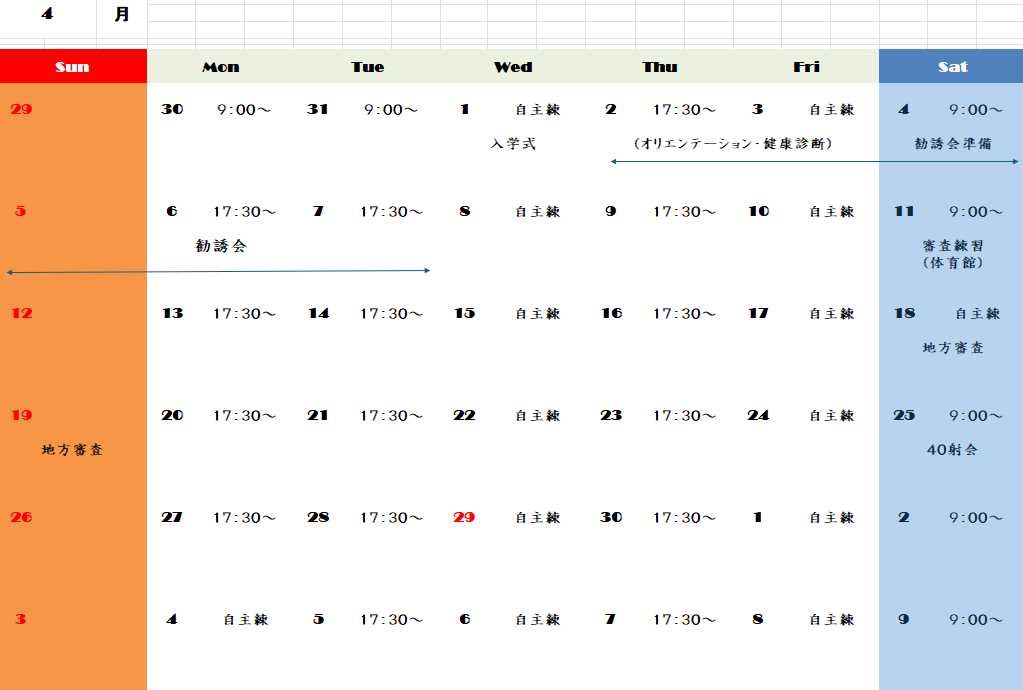
Task: Click the 勧誘会 label under April 6
Action: (x=219, y=245)
